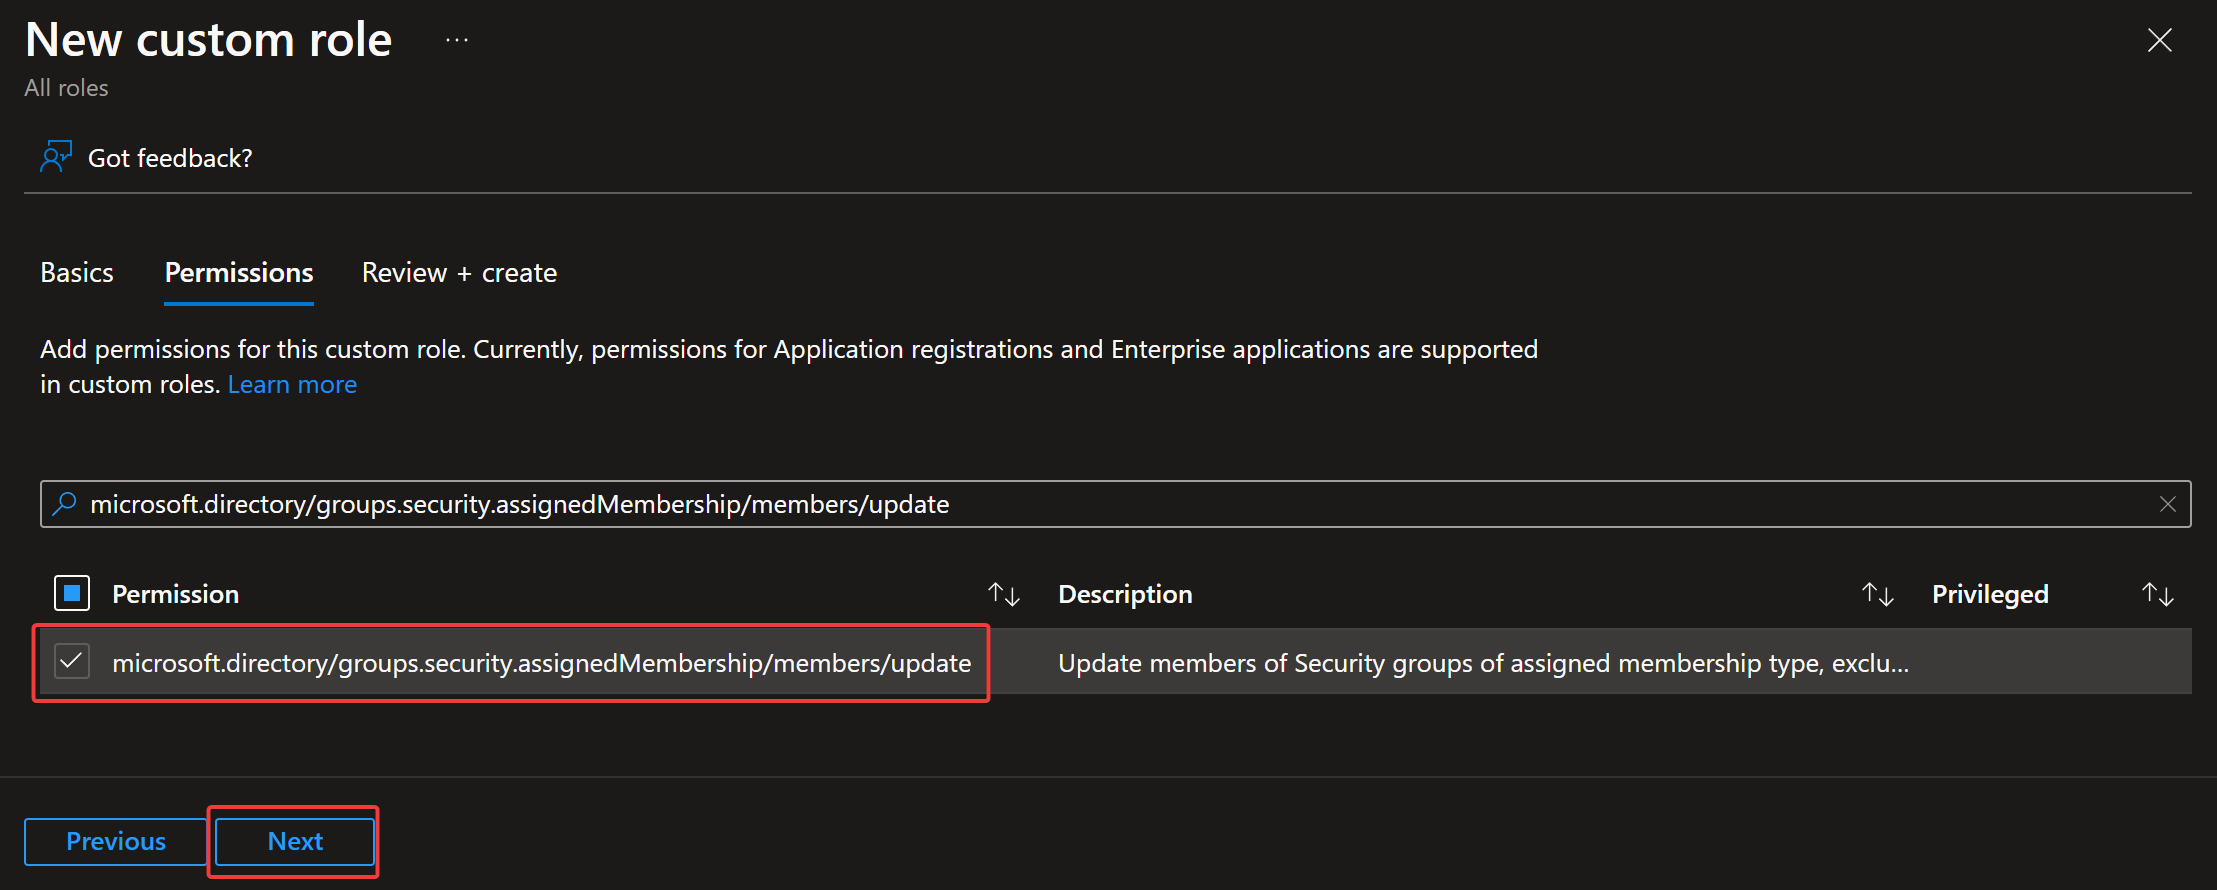This screenshot has height=890, width=2217.
Task: Toggle the select-all permissions checkbox
Action: [72, 593]
